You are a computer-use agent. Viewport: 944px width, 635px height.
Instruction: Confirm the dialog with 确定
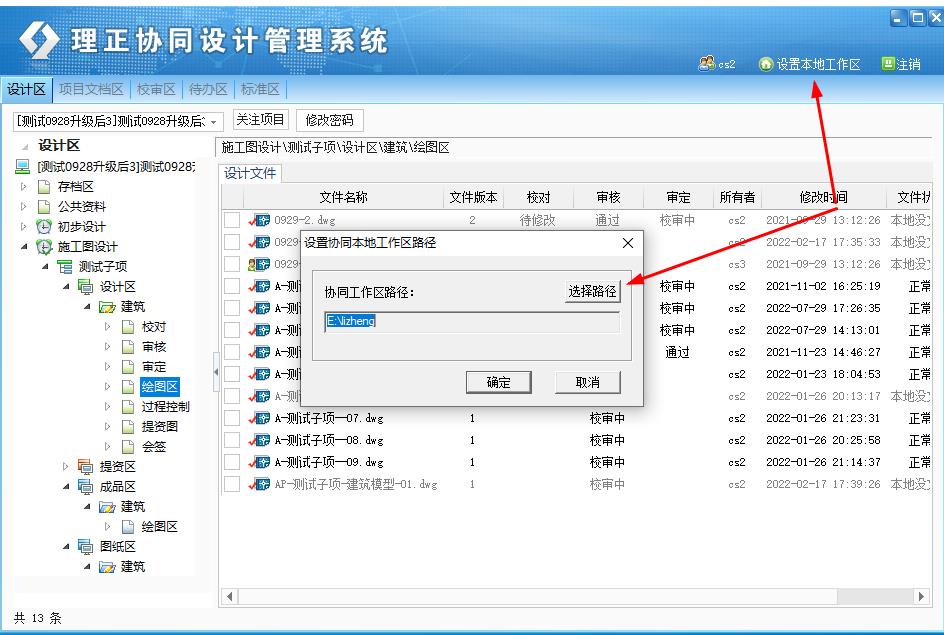pyautogui.click(x=498, y=382)
